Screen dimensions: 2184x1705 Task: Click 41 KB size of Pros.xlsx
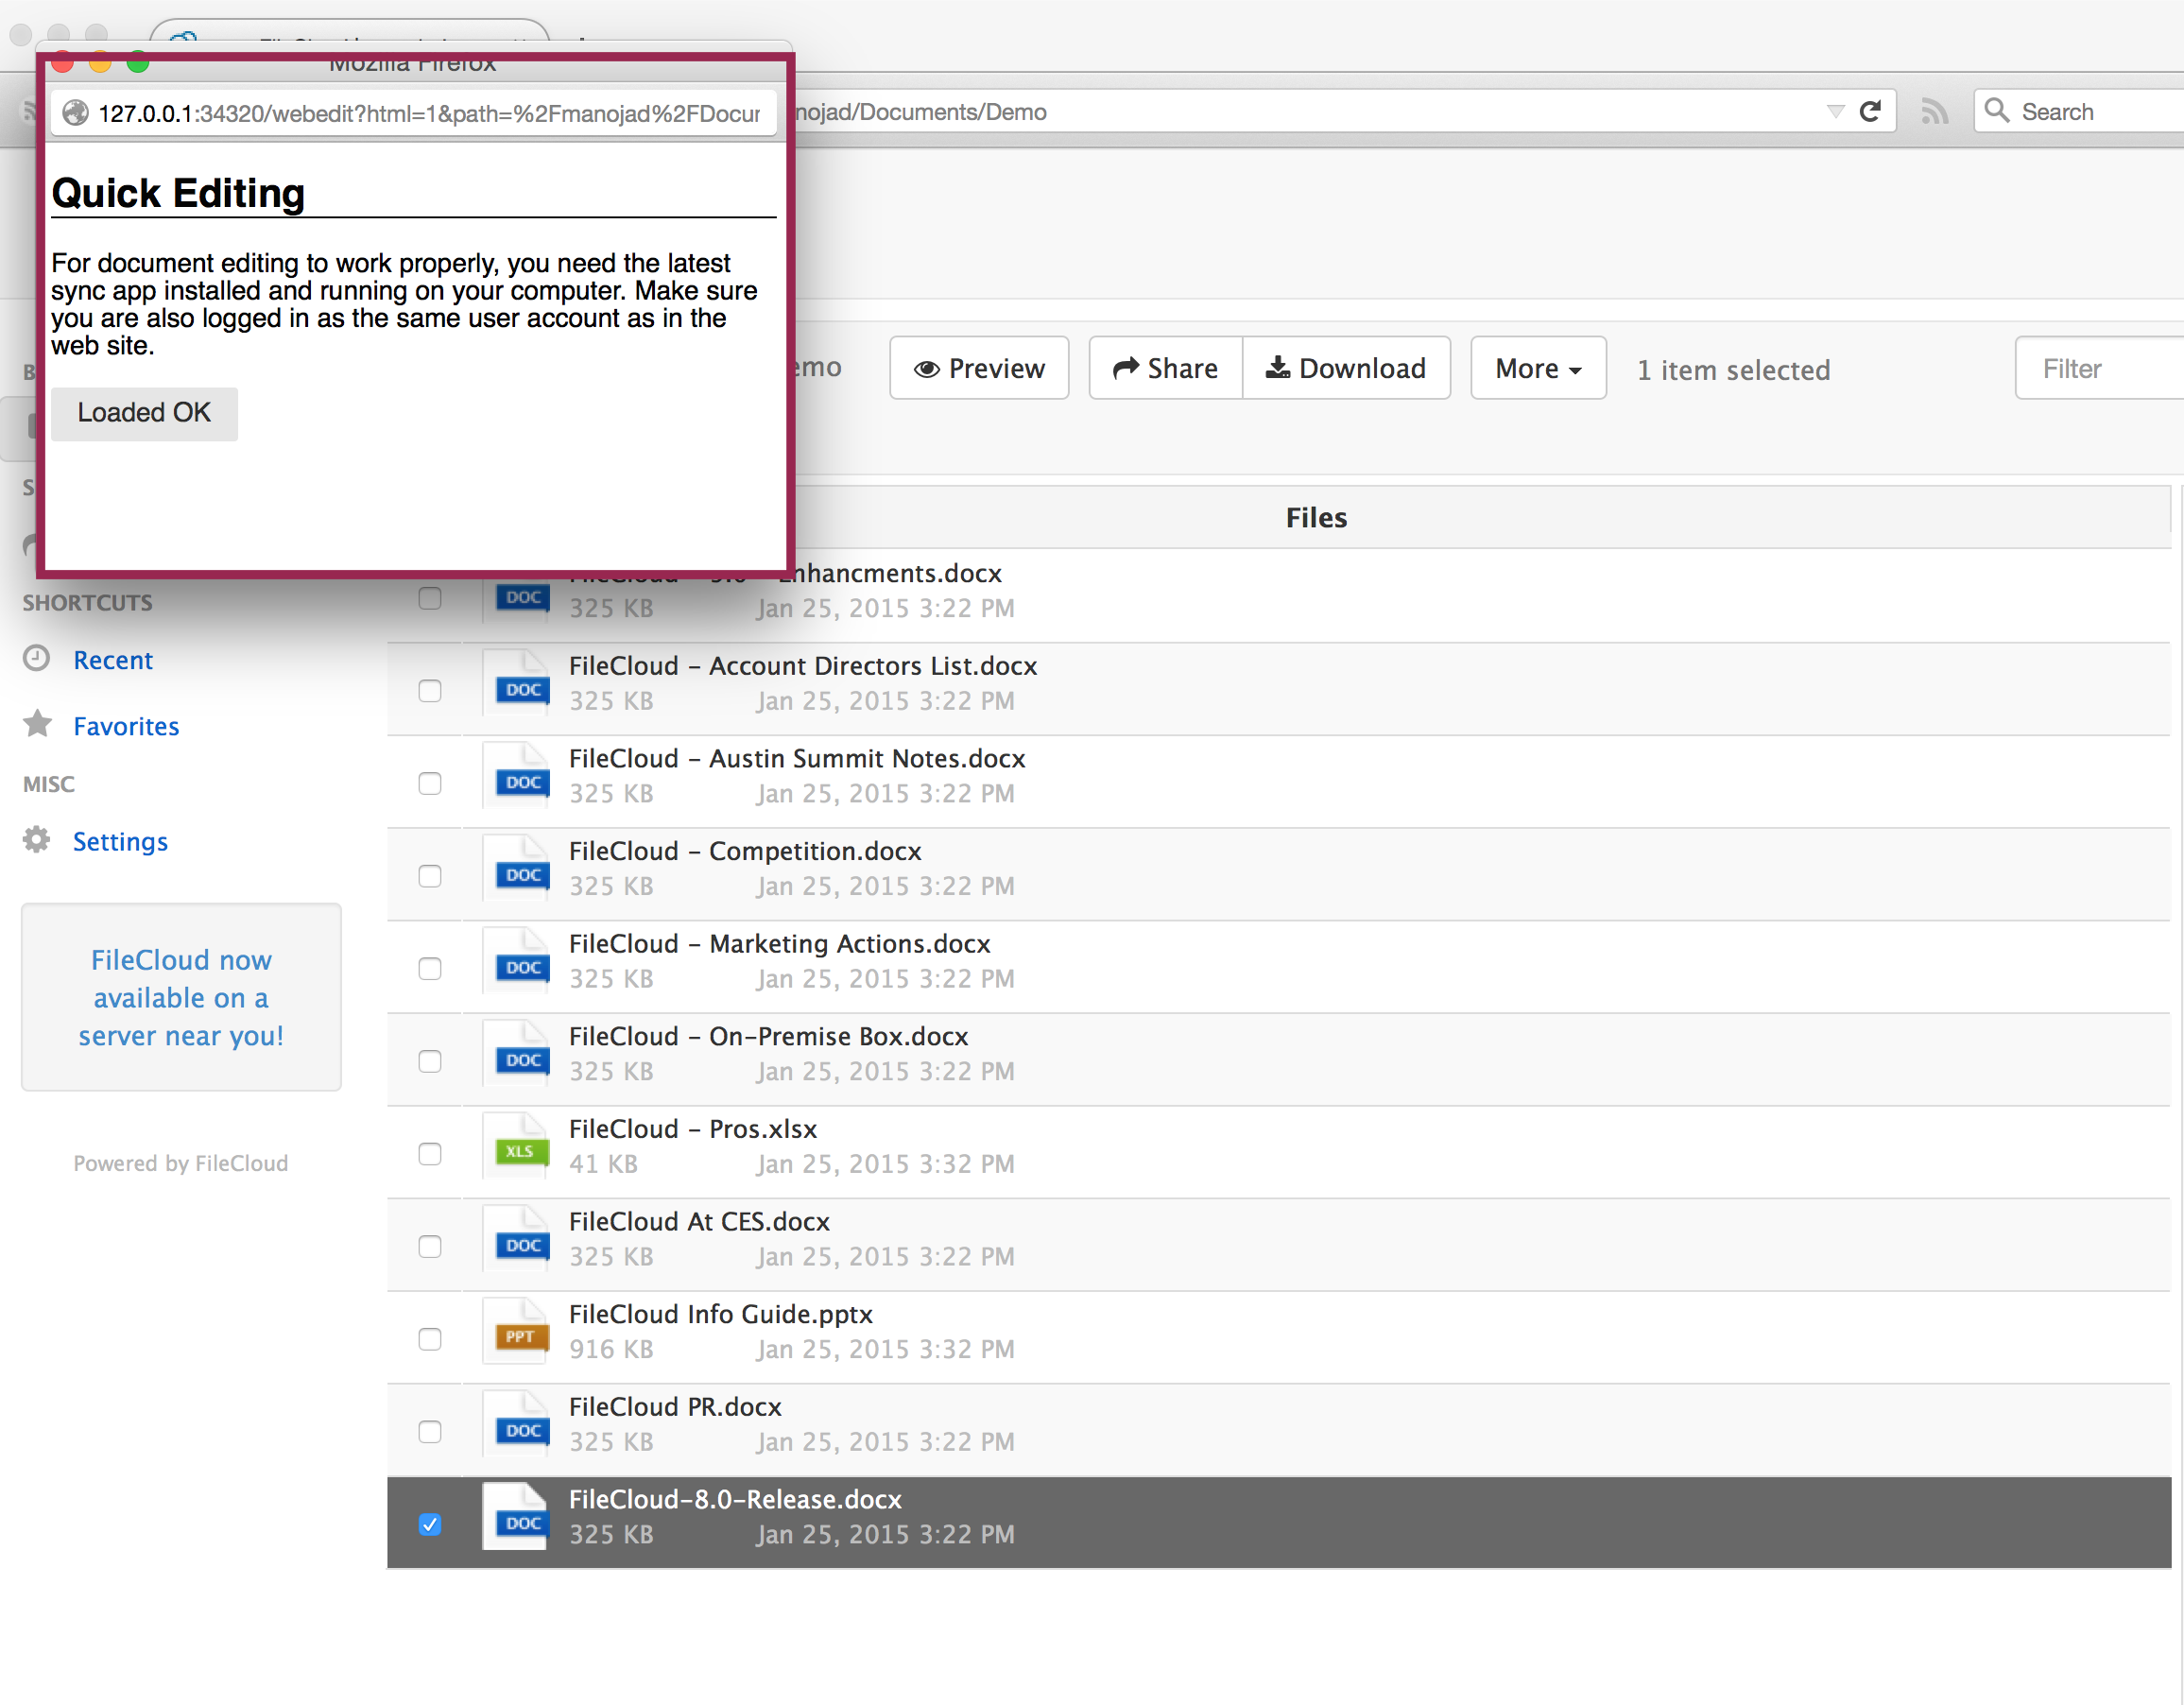tap(603, 1164)
